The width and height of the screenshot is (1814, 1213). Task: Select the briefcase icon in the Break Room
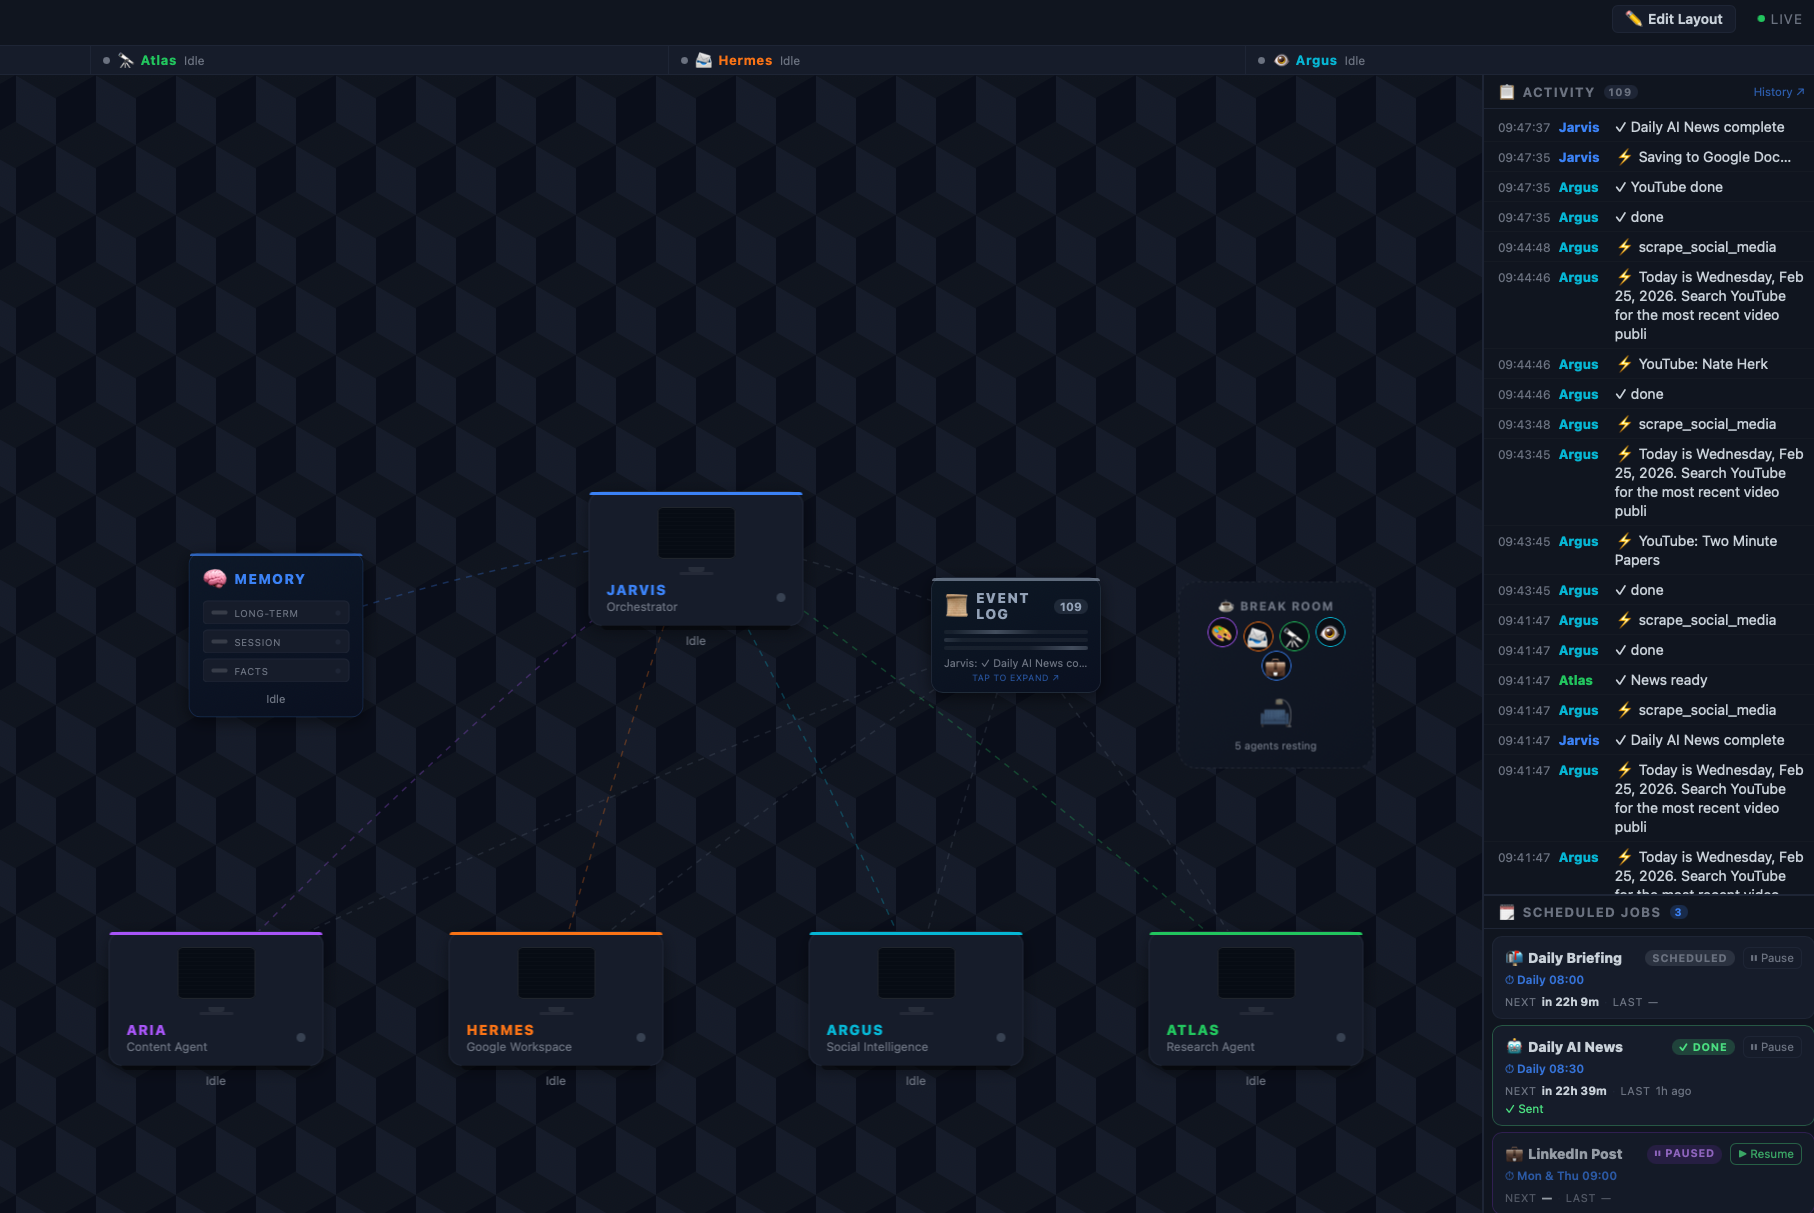click(x=1277, y=668)
